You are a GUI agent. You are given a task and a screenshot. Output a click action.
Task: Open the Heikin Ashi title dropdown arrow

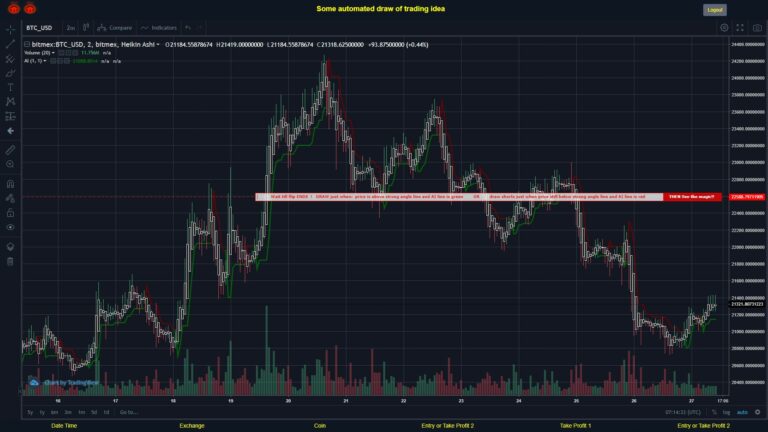158,45
